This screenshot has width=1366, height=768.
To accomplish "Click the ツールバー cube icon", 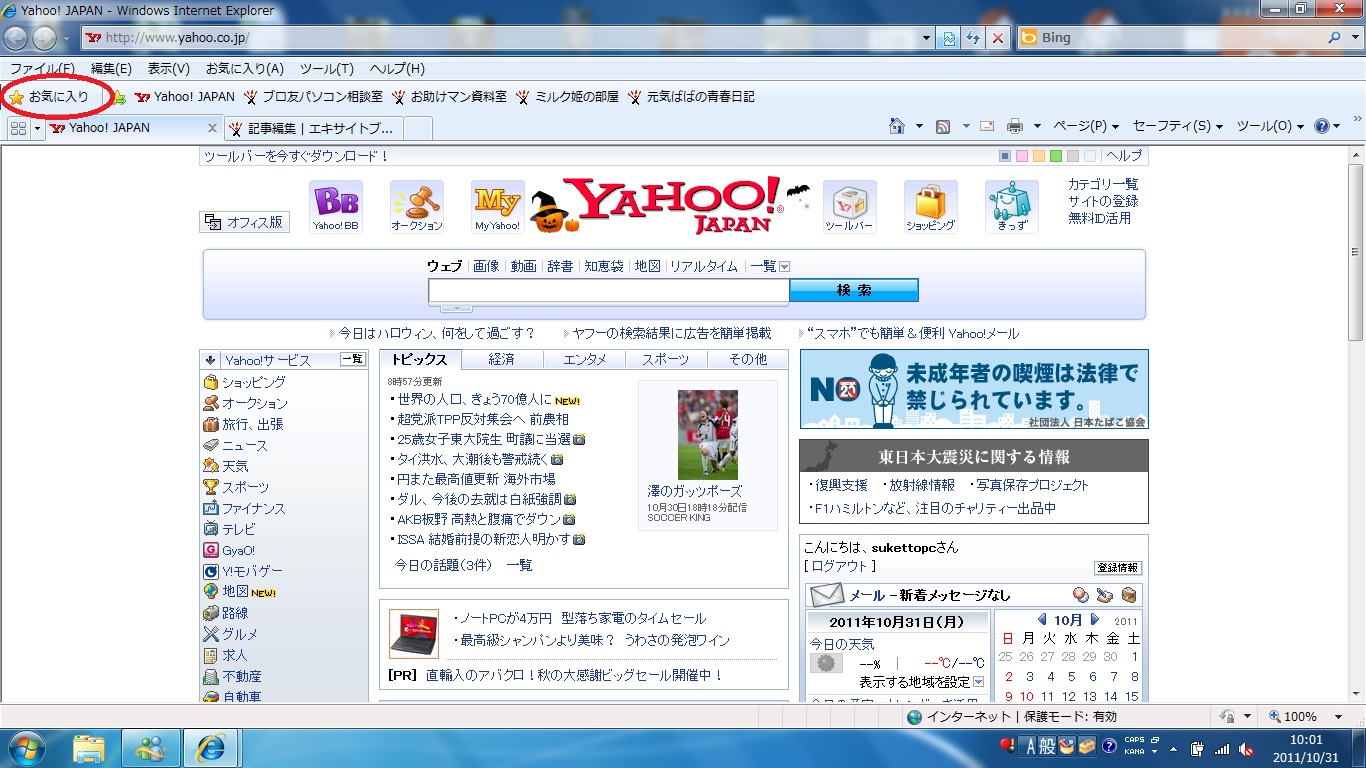I will (x=849, y=206).
